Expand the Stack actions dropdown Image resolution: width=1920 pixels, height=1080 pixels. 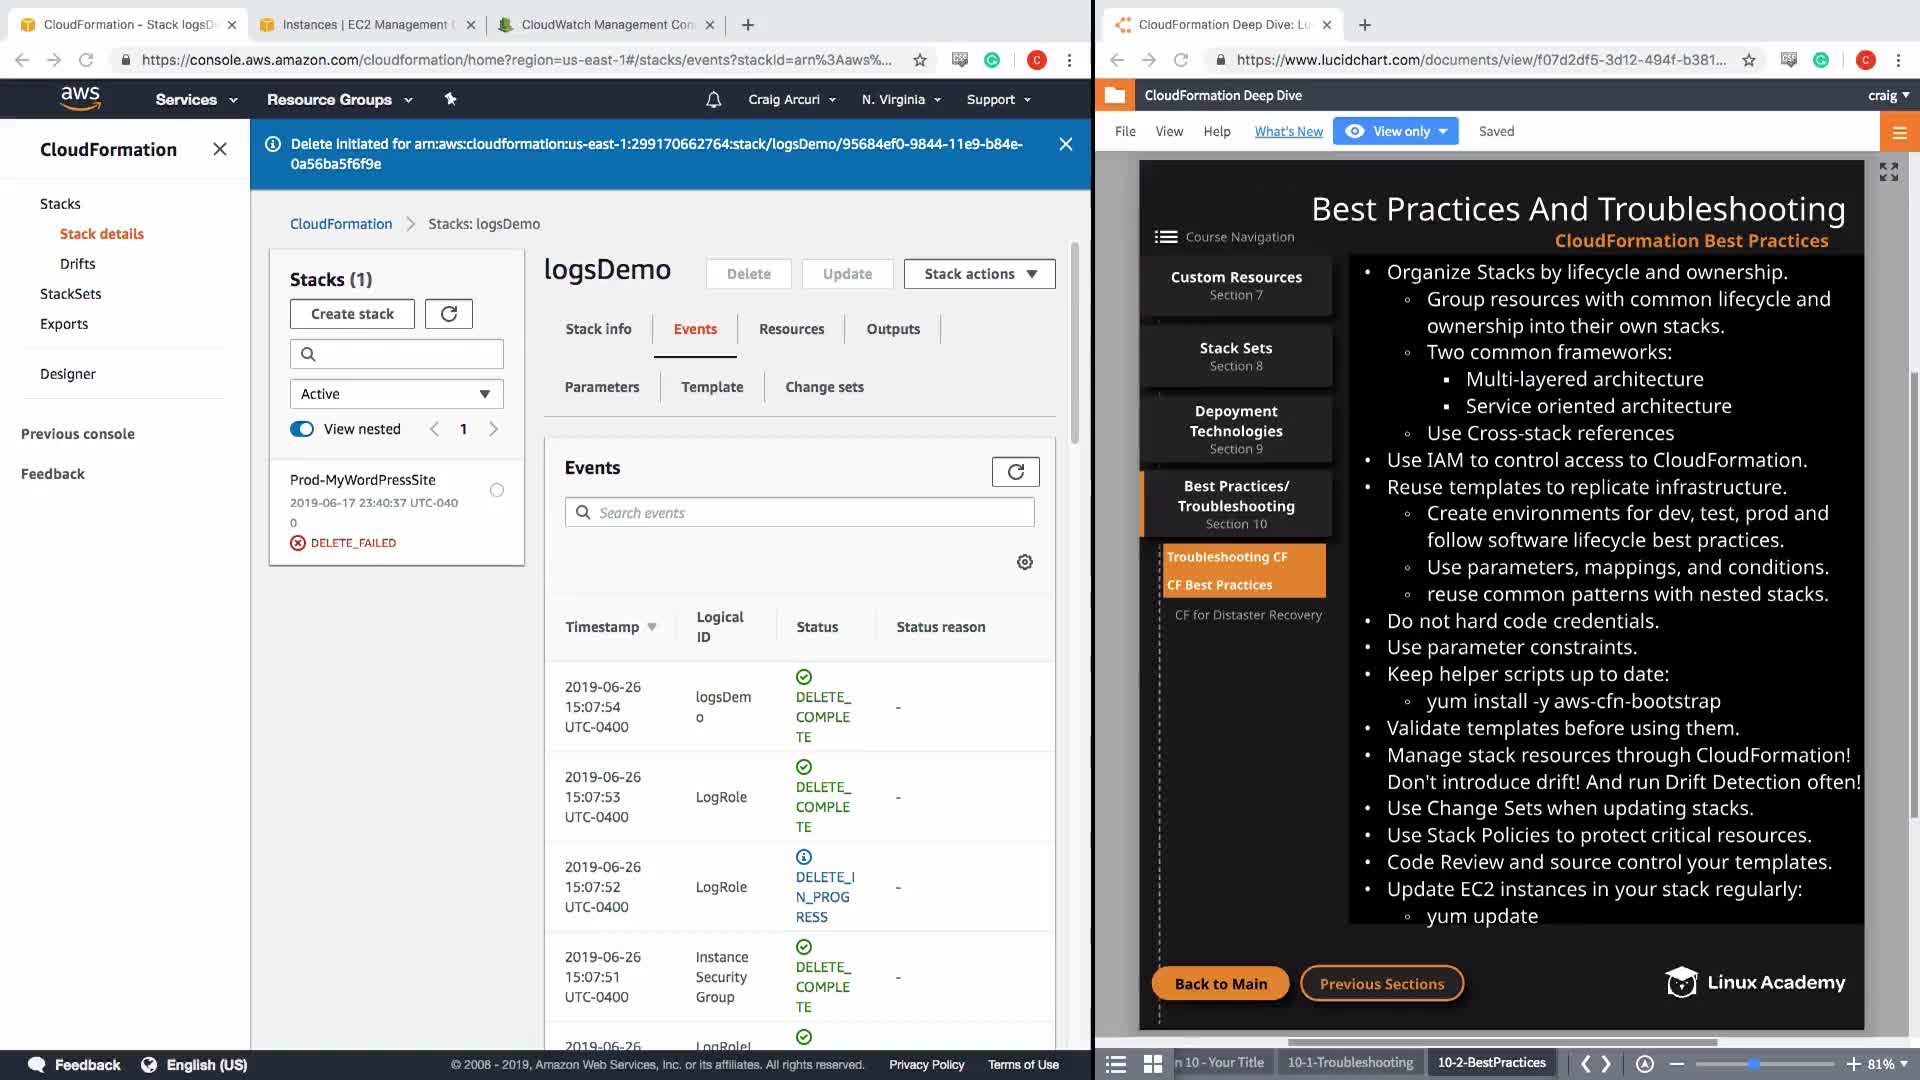979,274
